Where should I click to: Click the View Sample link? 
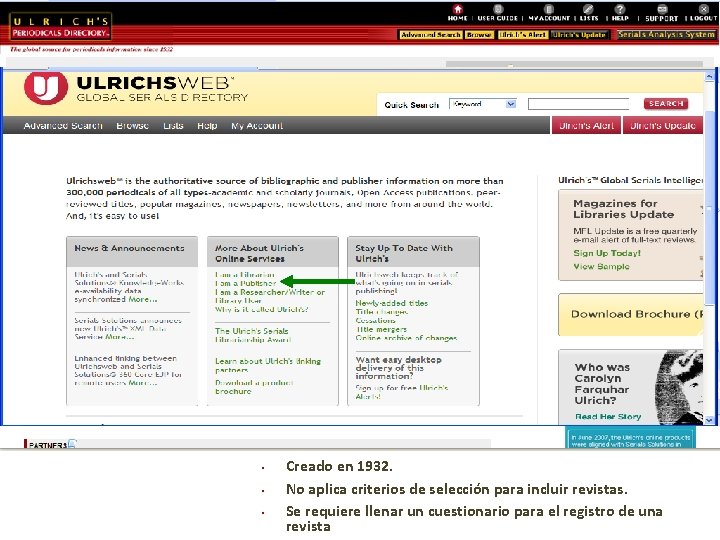(x=601, y=266)
